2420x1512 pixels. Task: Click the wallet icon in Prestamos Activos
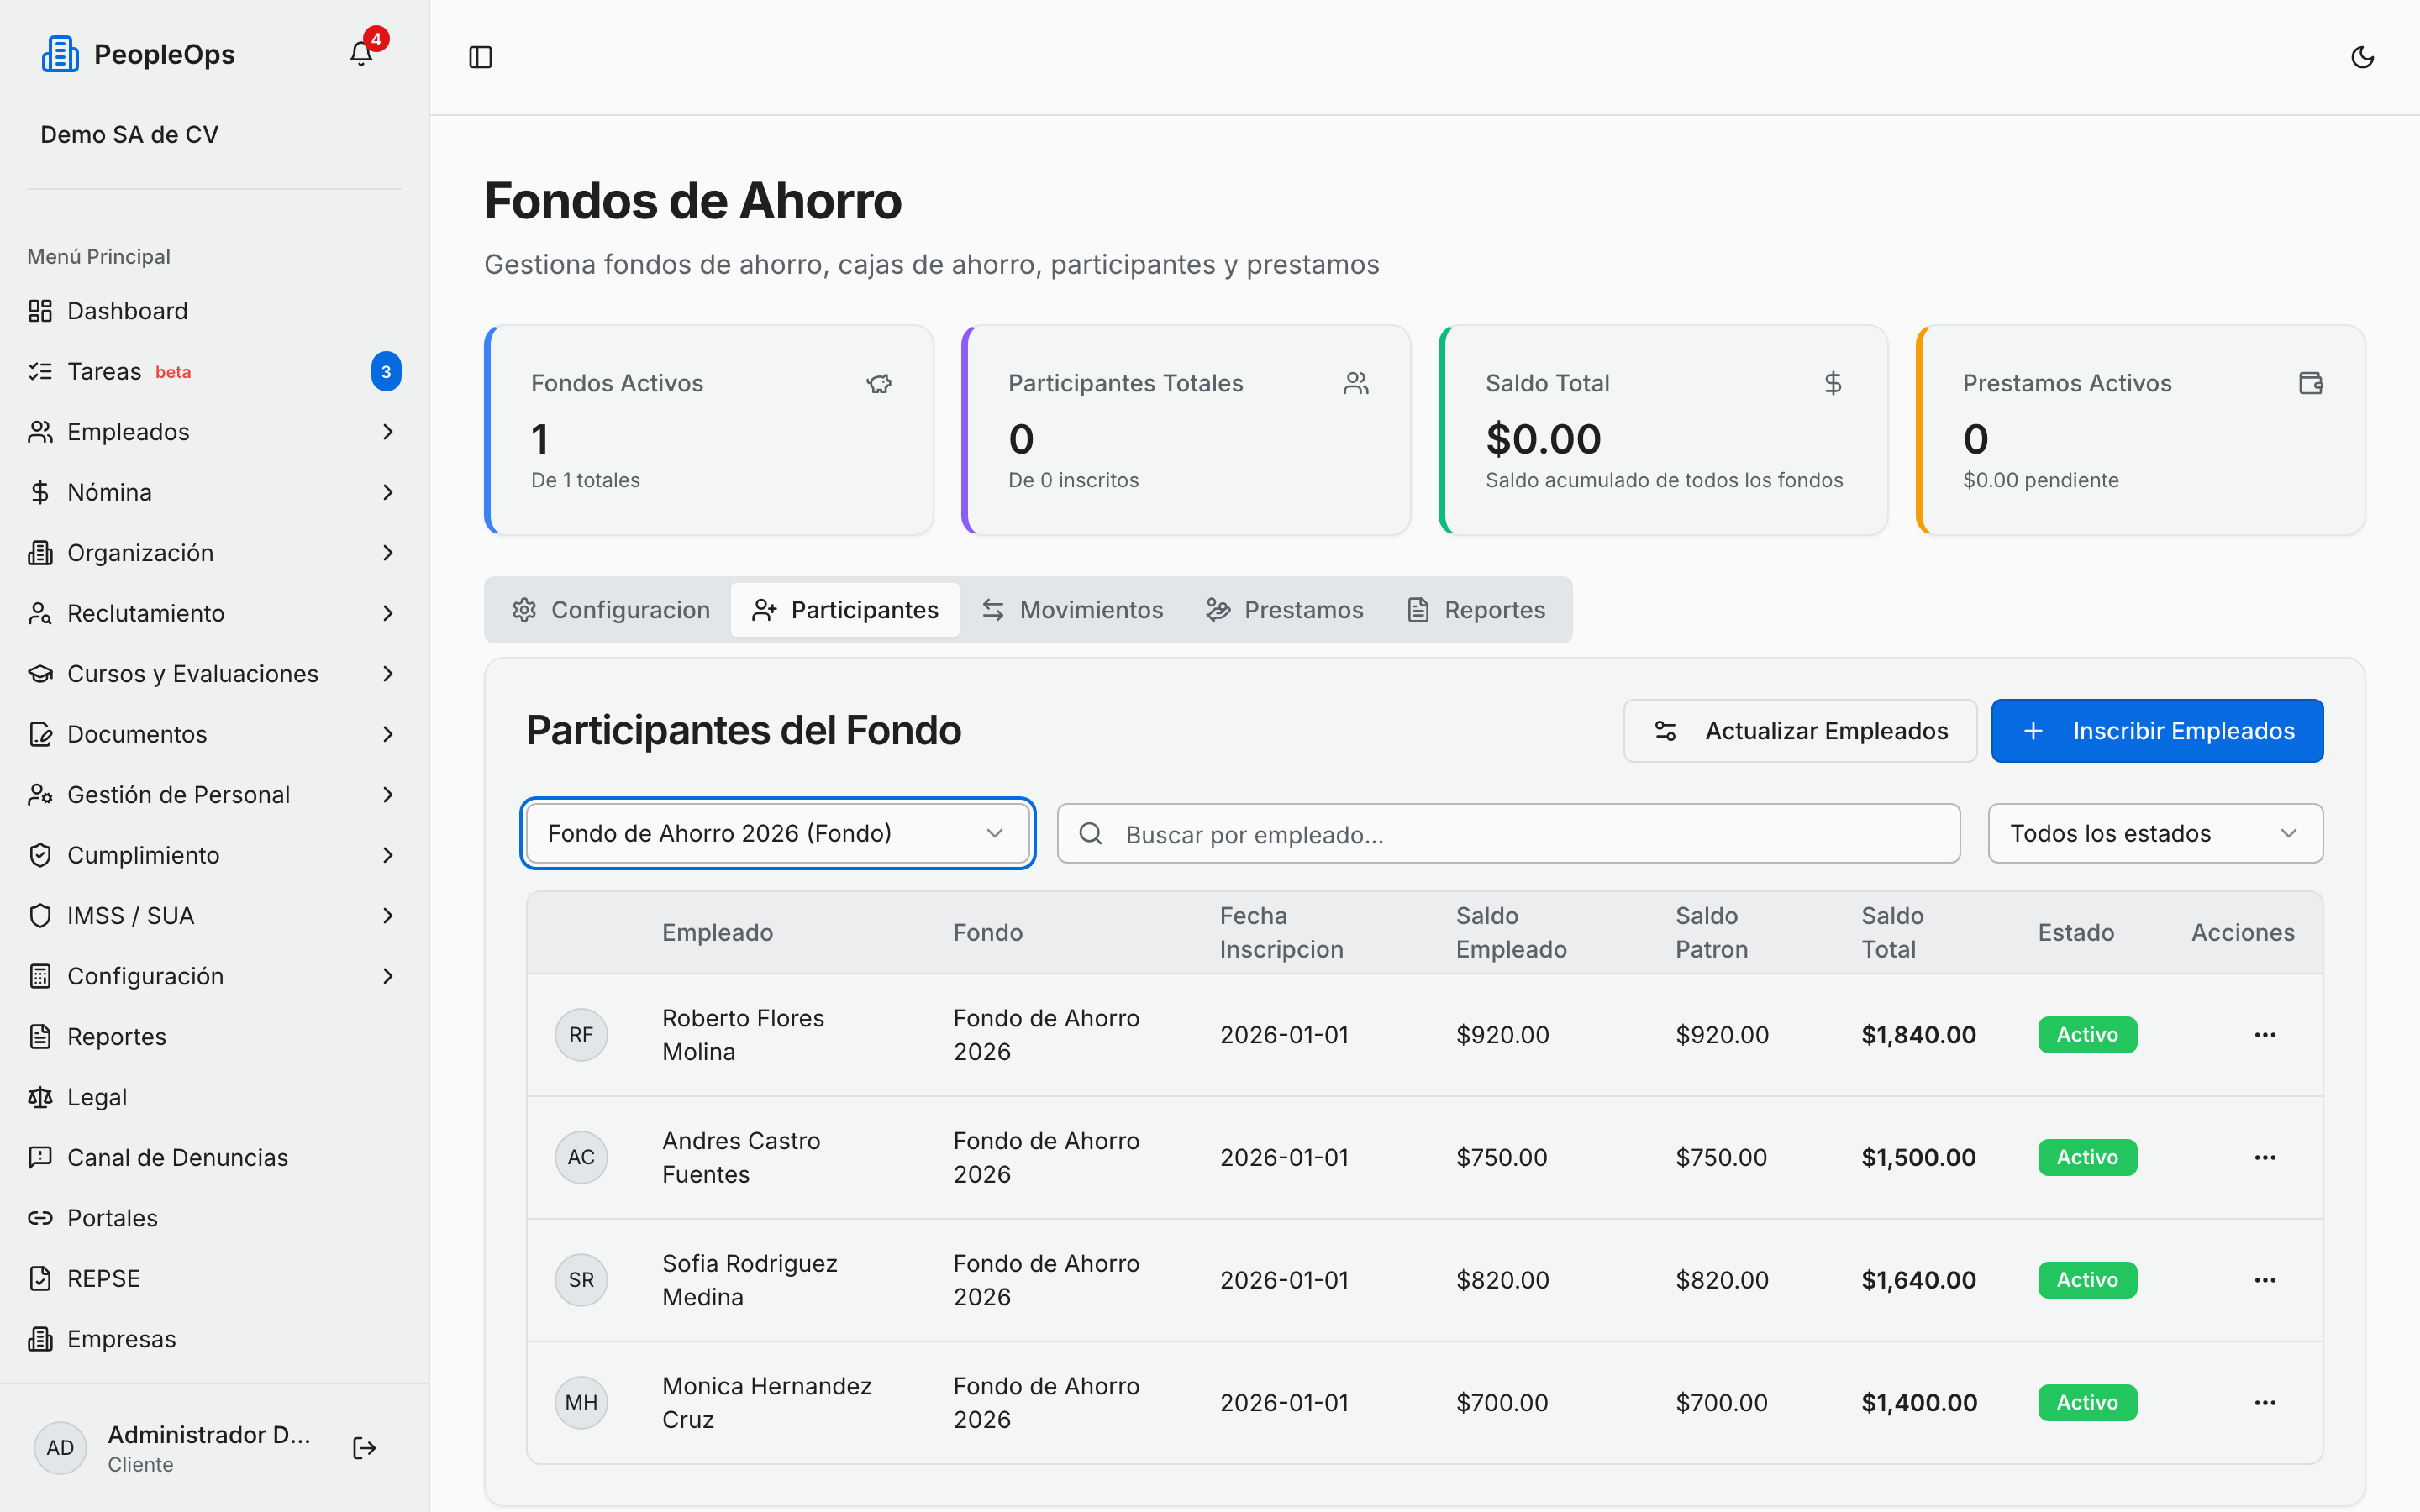[x=2310, y=383]
